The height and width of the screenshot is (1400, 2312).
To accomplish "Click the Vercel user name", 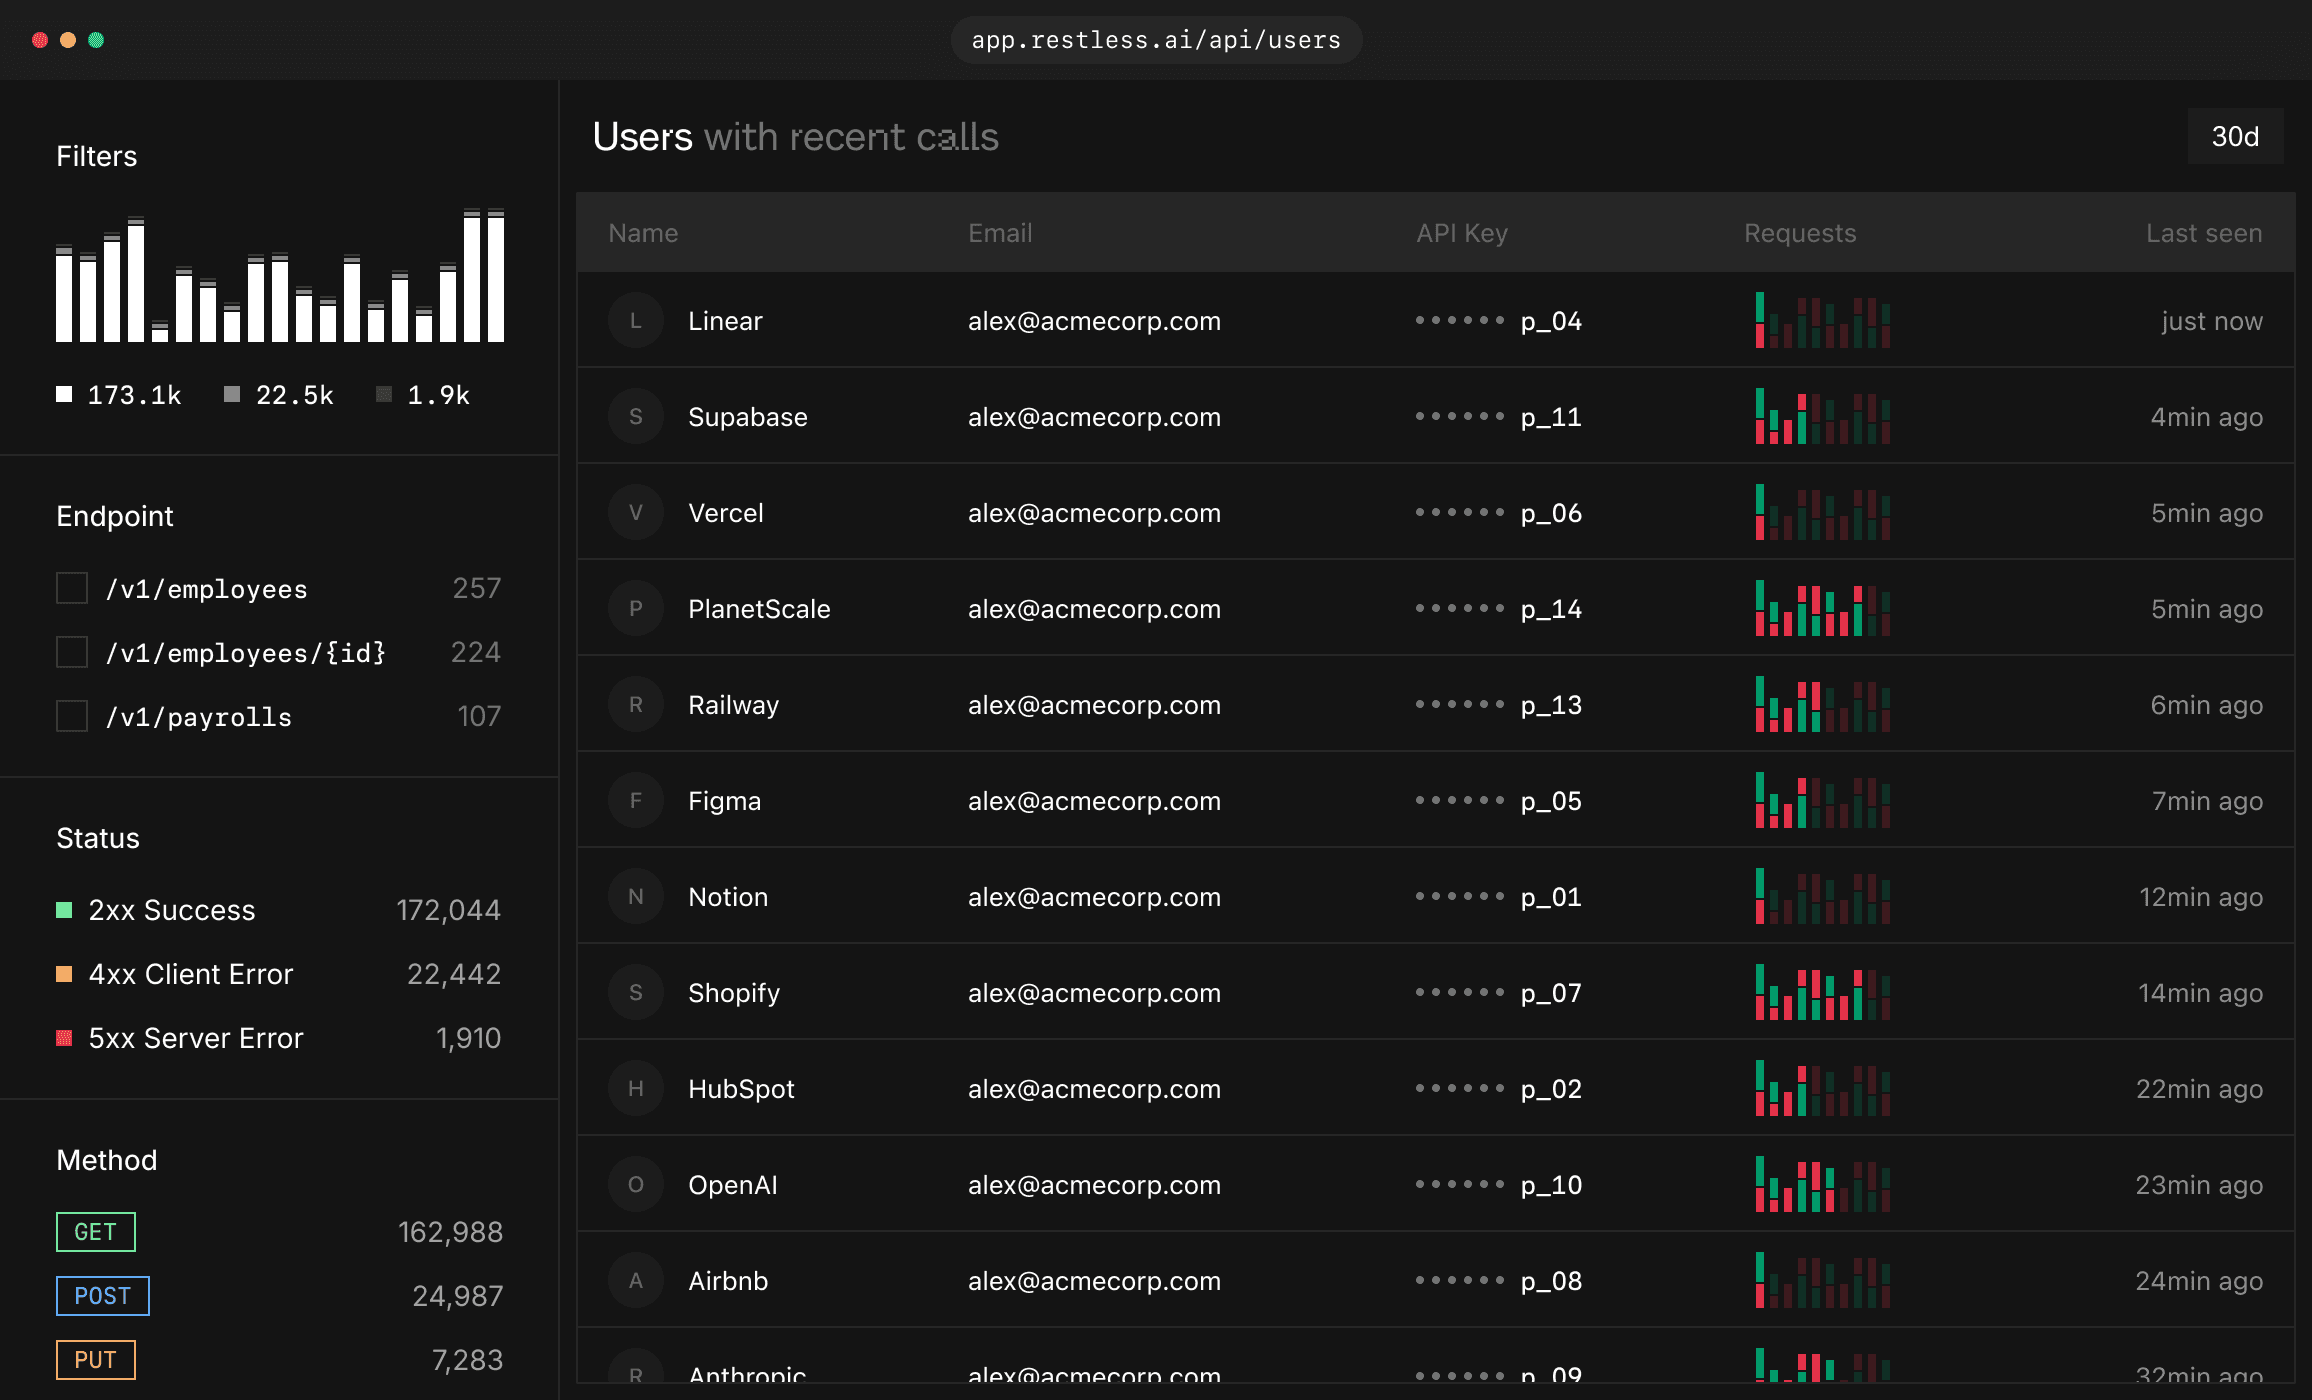I will point(726,513).
